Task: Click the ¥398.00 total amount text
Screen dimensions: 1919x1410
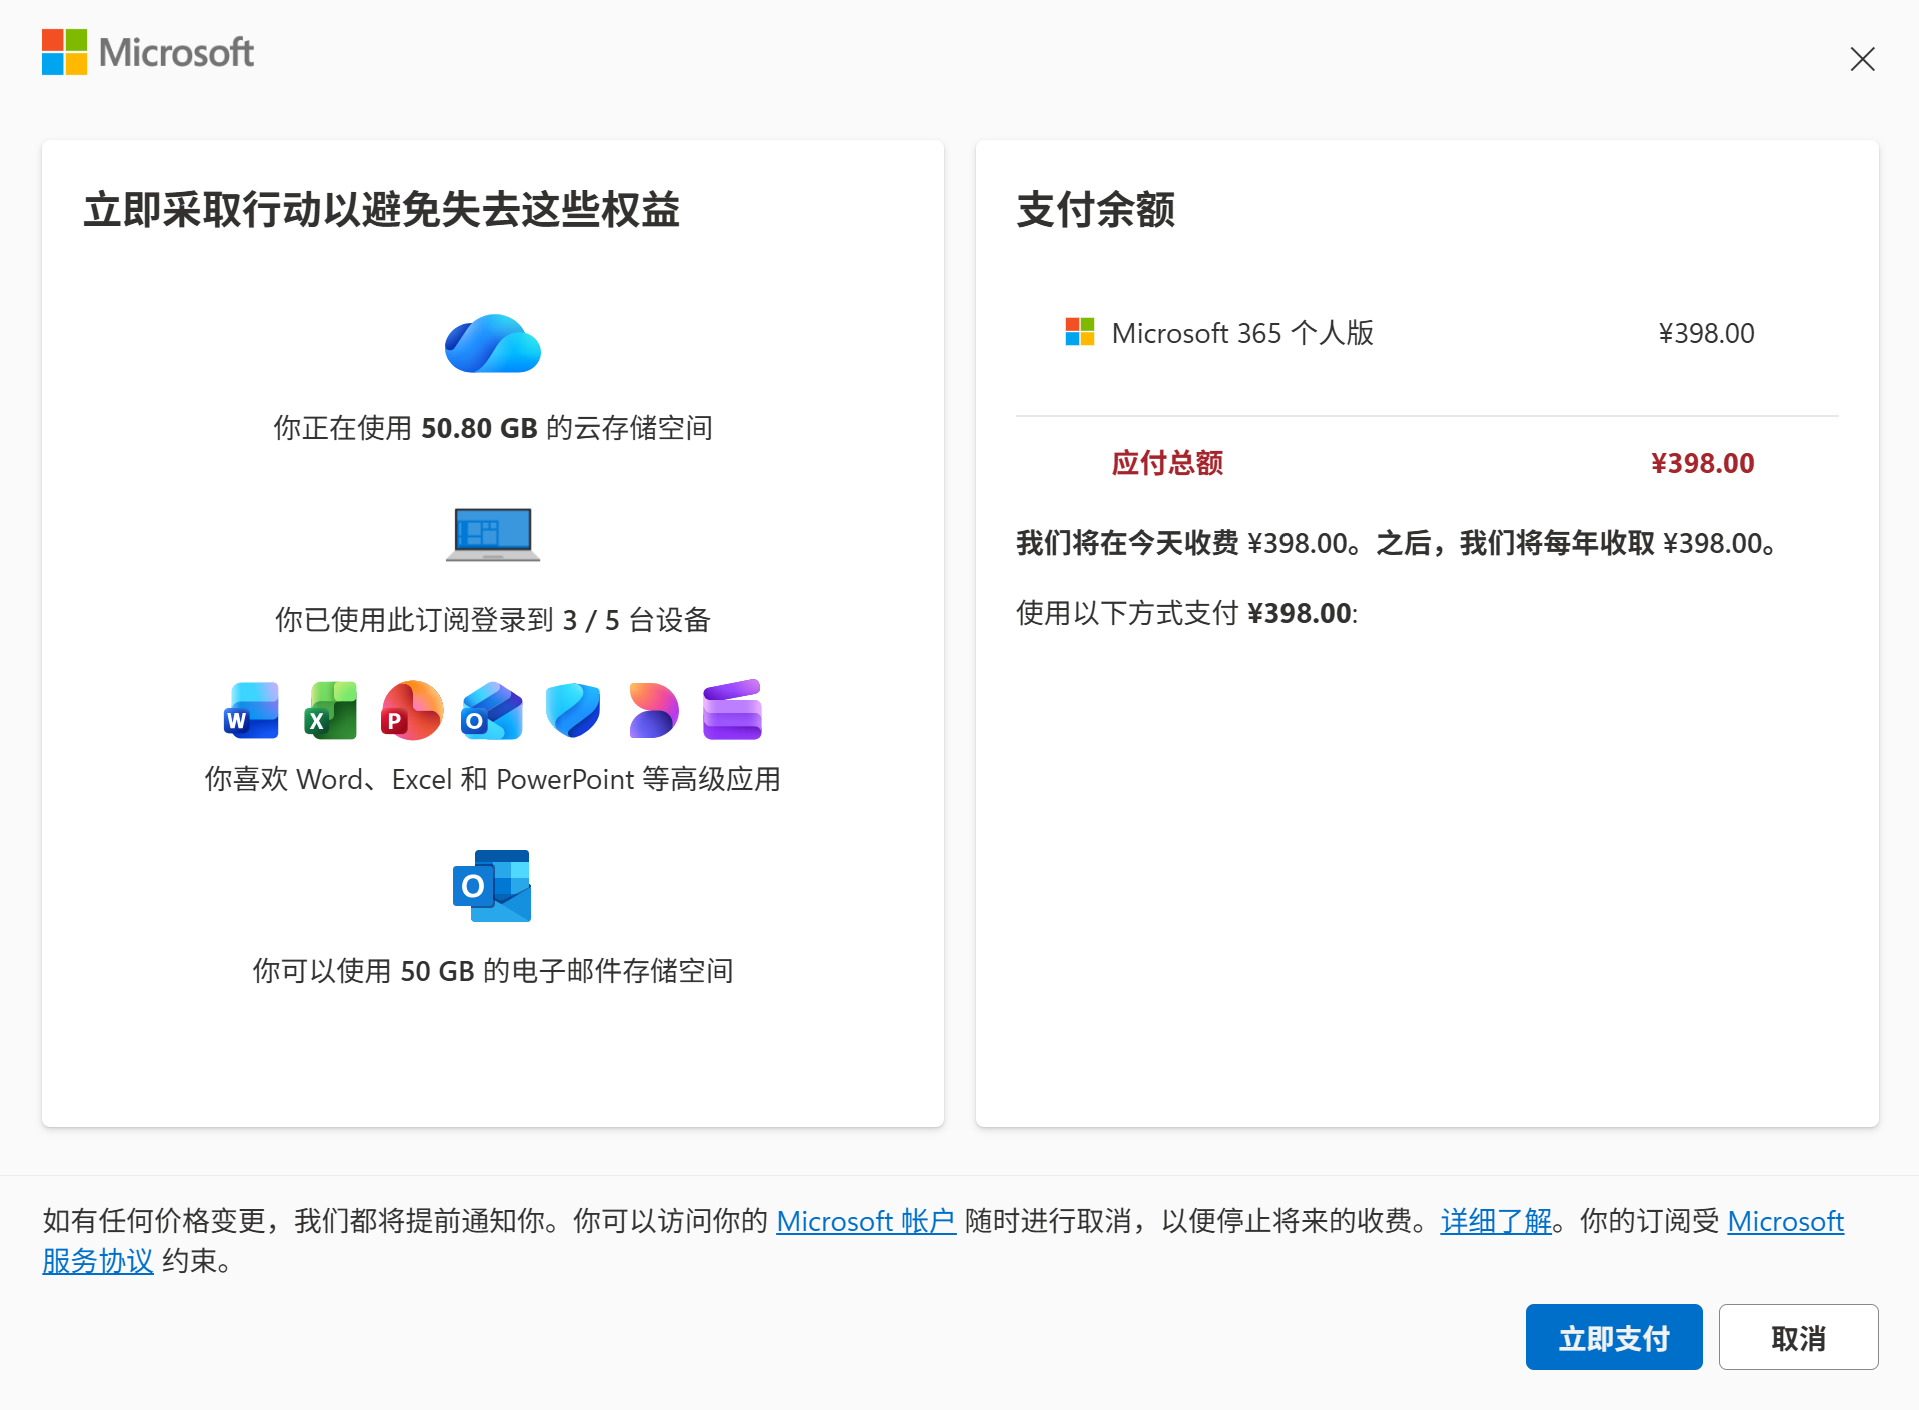Action: tap(1701, 462)
